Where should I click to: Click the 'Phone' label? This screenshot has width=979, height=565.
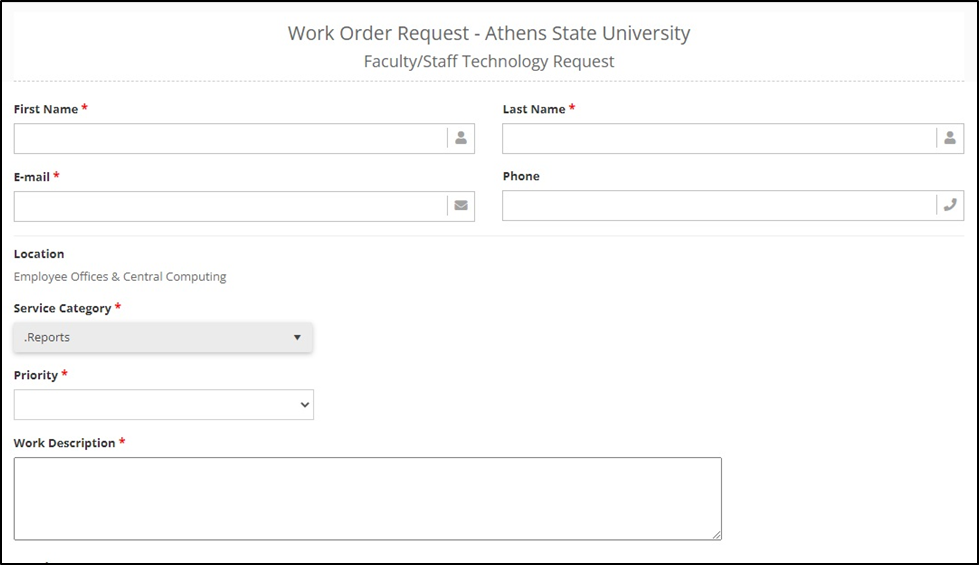tap(521, 176)
